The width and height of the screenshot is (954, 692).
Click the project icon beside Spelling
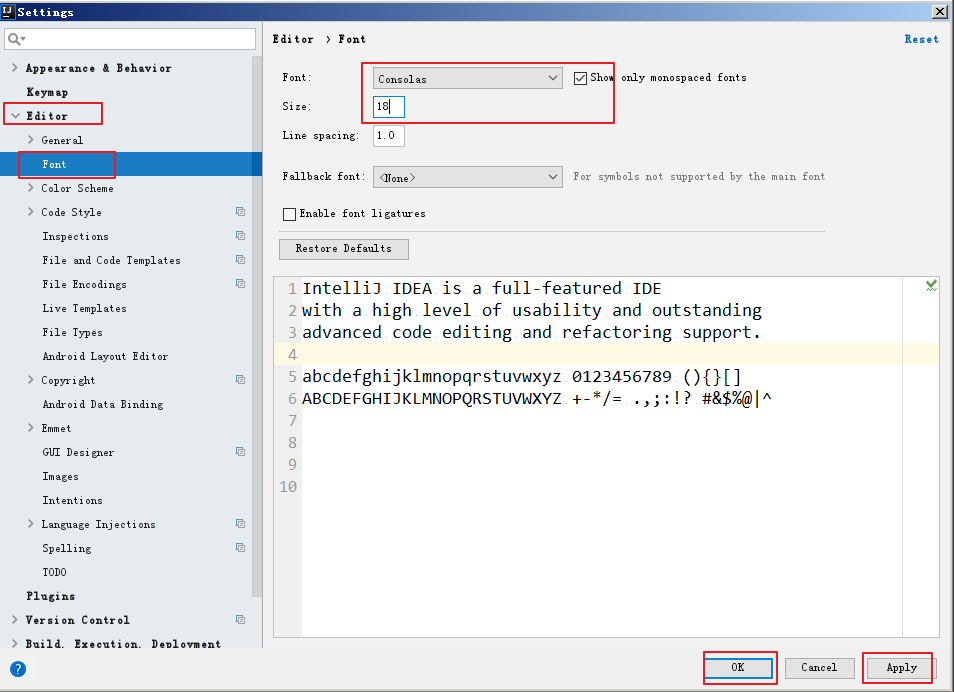(x=240, y=548)
